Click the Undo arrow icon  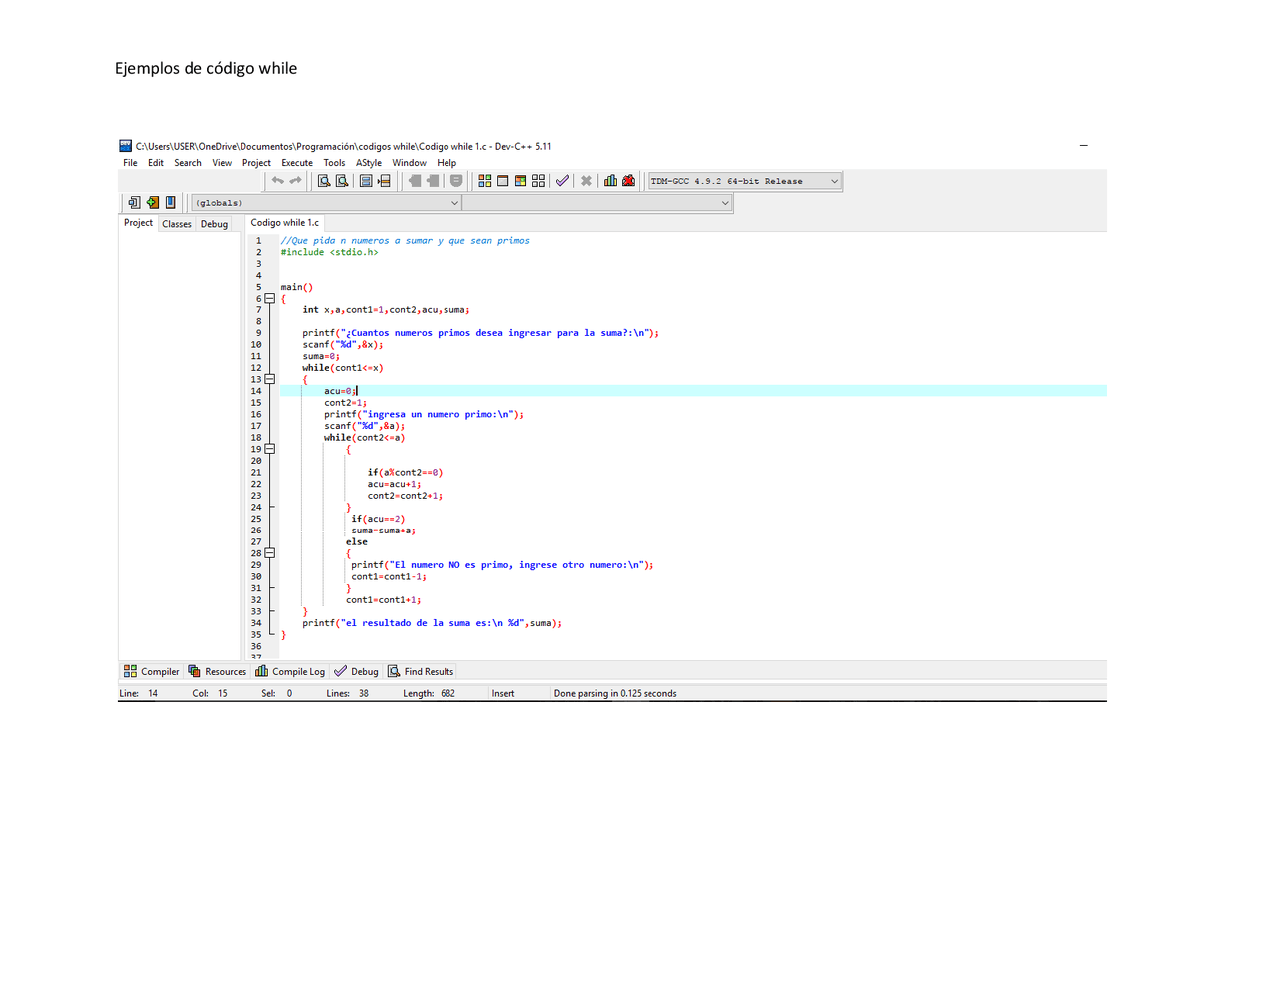(x=276, y=181)
